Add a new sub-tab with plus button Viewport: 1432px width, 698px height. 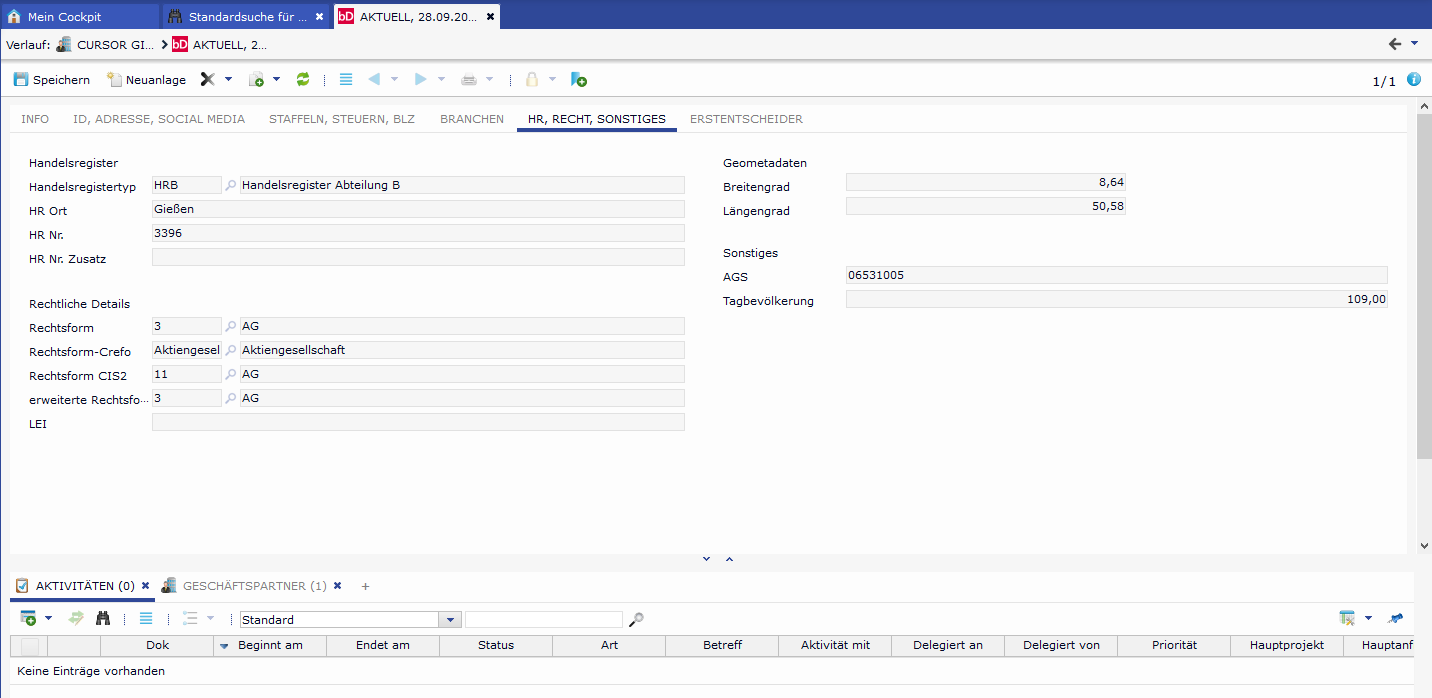(x=365, y=586)
